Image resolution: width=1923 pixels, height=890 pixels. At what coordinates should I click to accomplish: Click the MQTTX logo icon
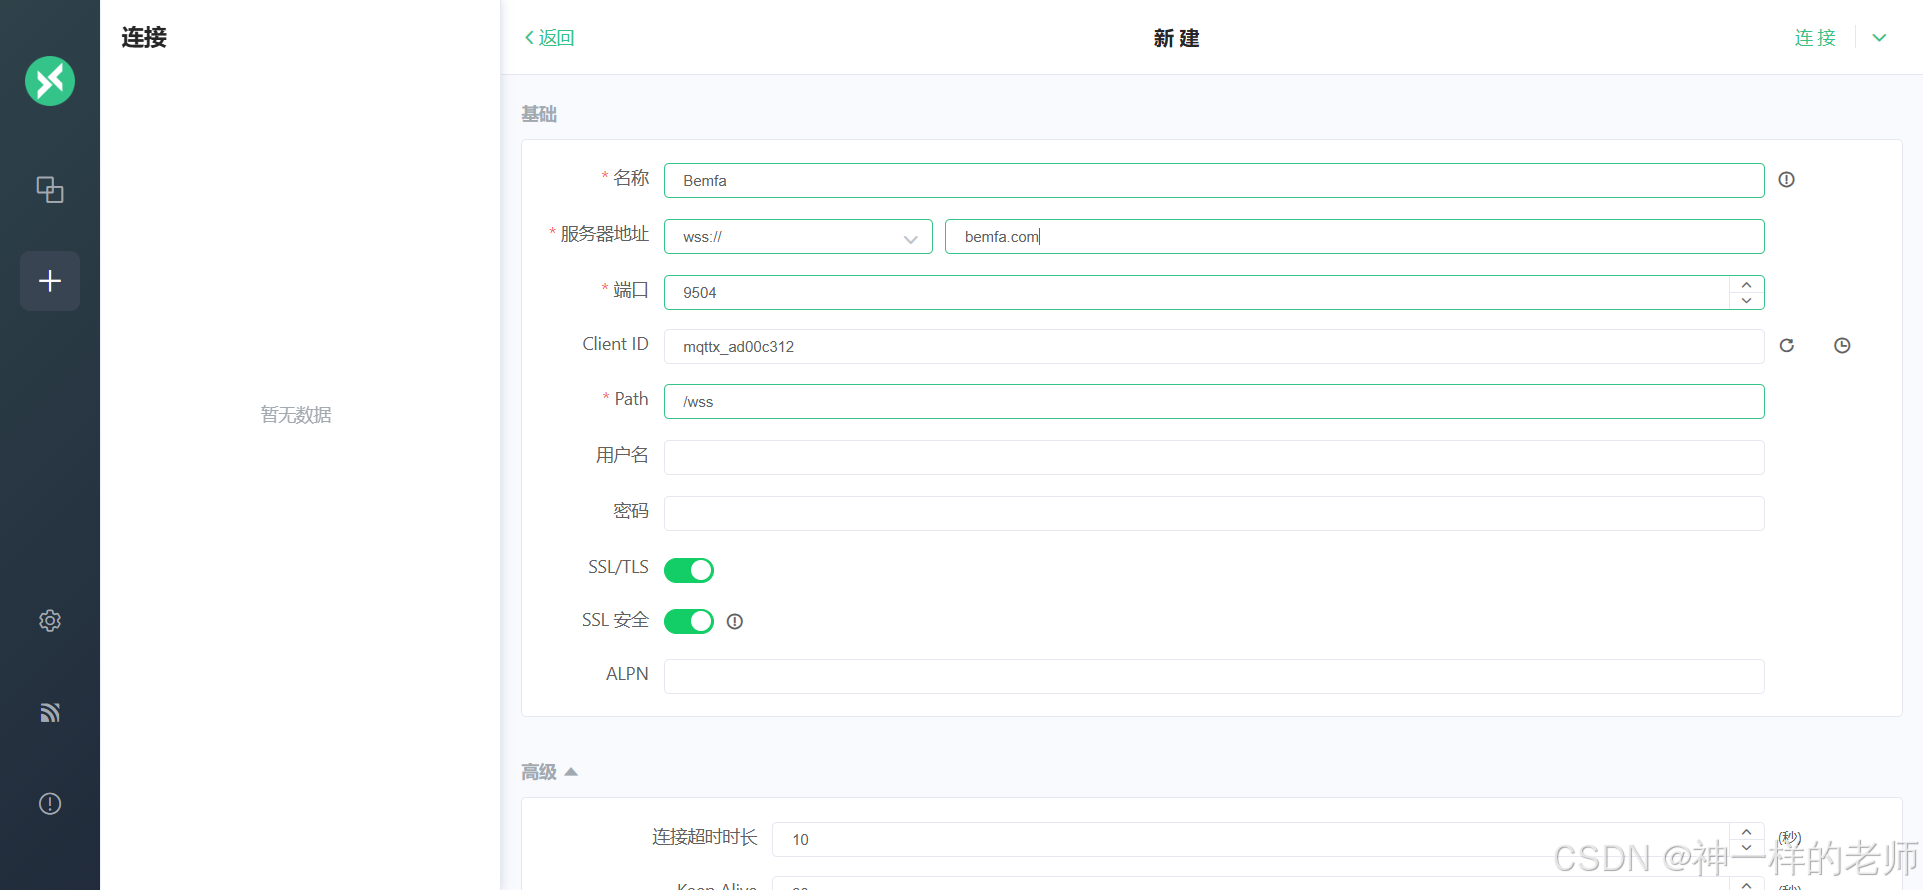point(50,81)
